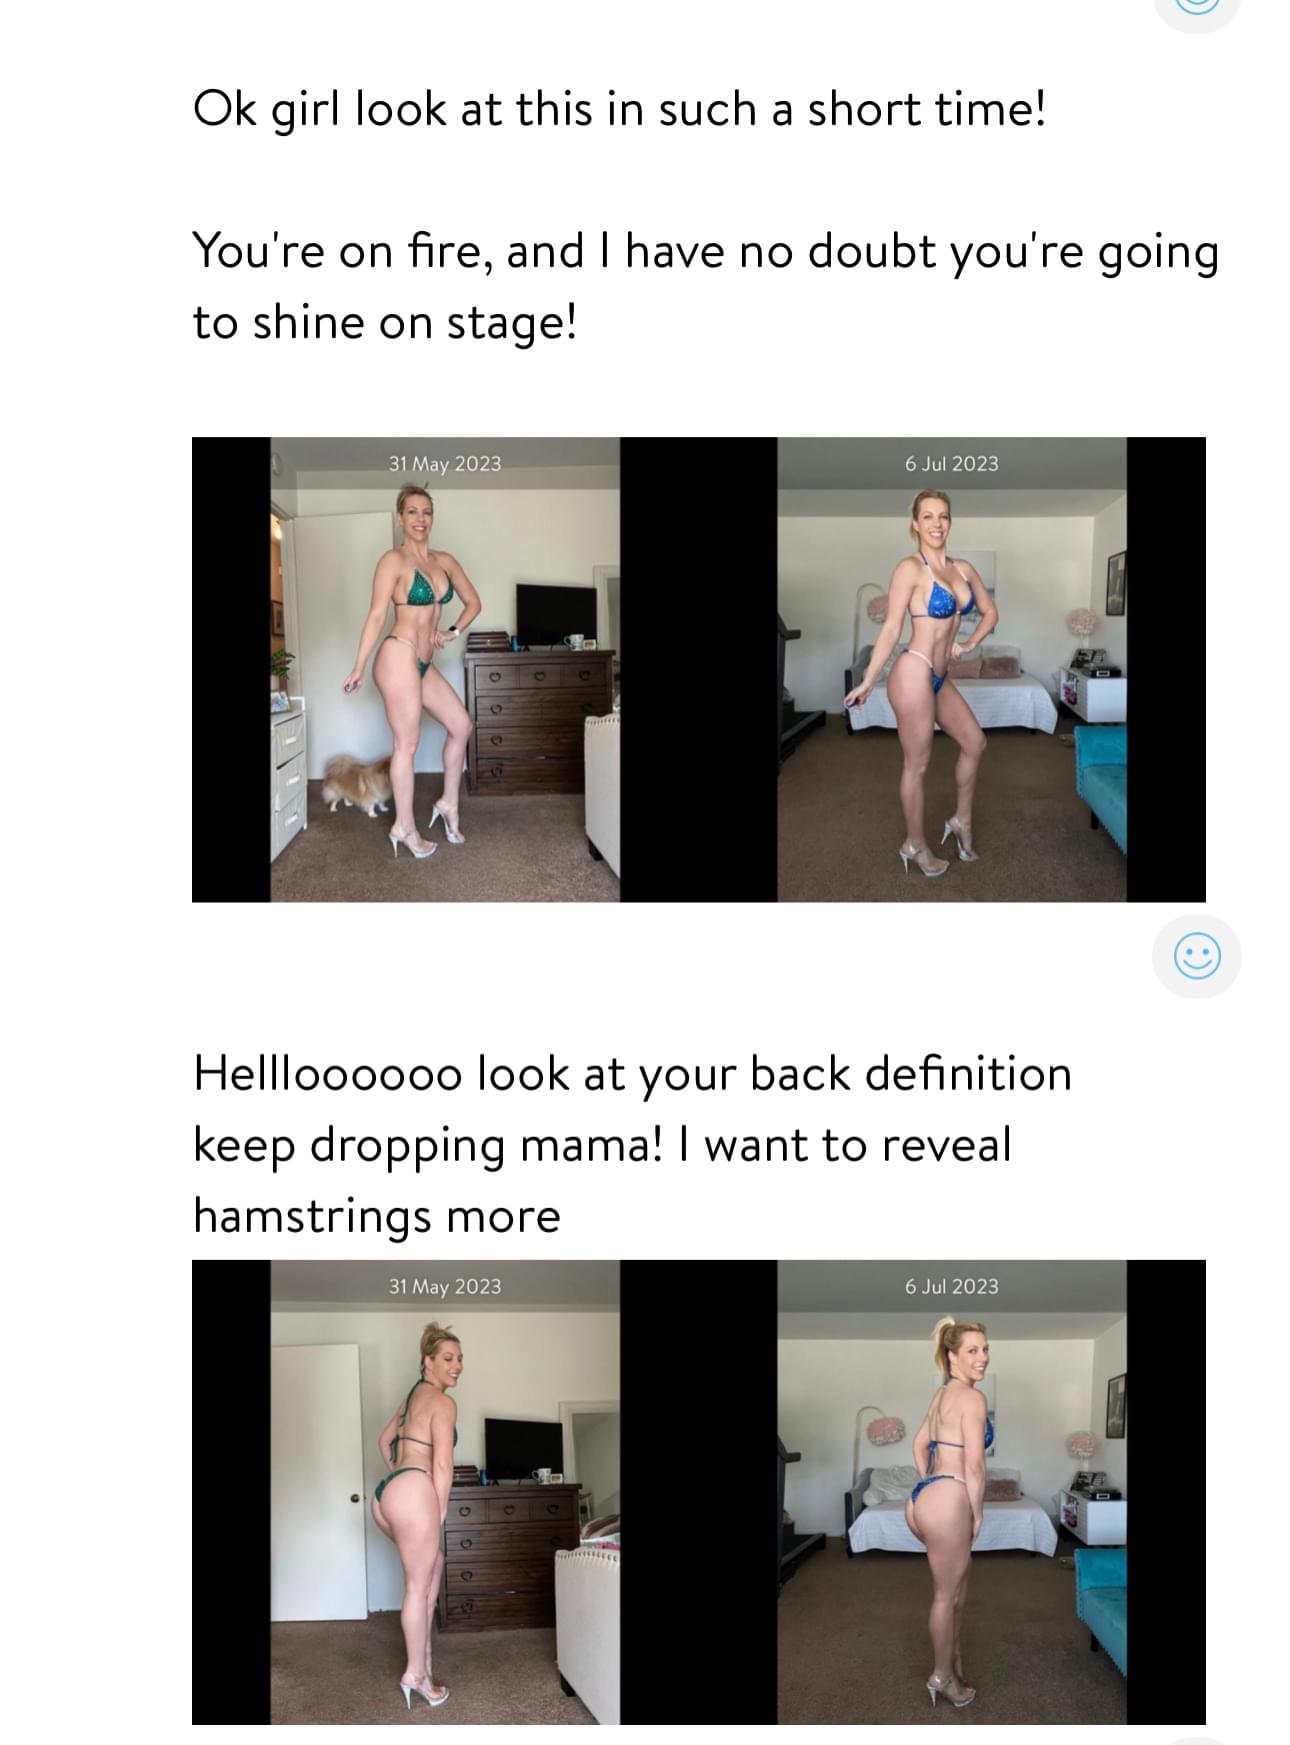Click the teal sofa in 6 Jul front photo
Screen dimensions: 1290x1745
(x=1100, y=780)
